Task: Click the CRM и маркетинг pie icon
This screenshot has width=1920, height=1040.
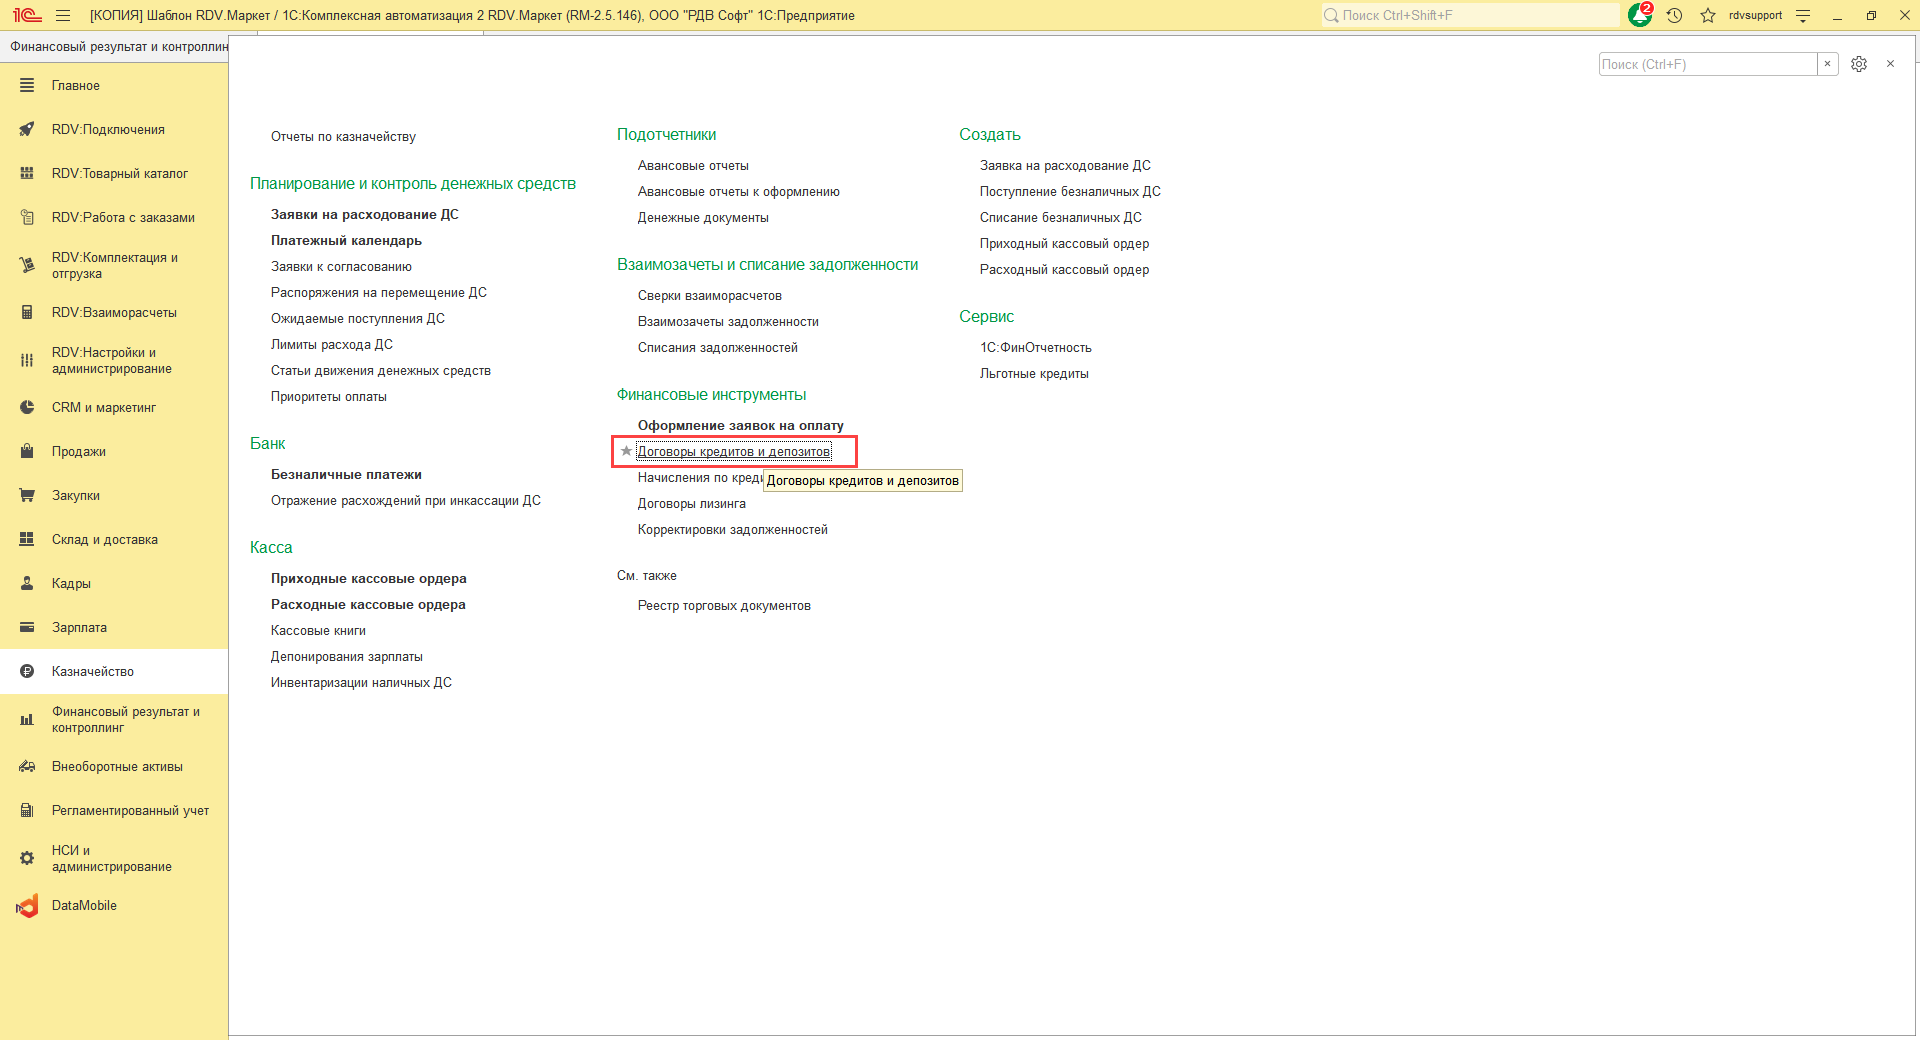Action: [x=27, y=408]
